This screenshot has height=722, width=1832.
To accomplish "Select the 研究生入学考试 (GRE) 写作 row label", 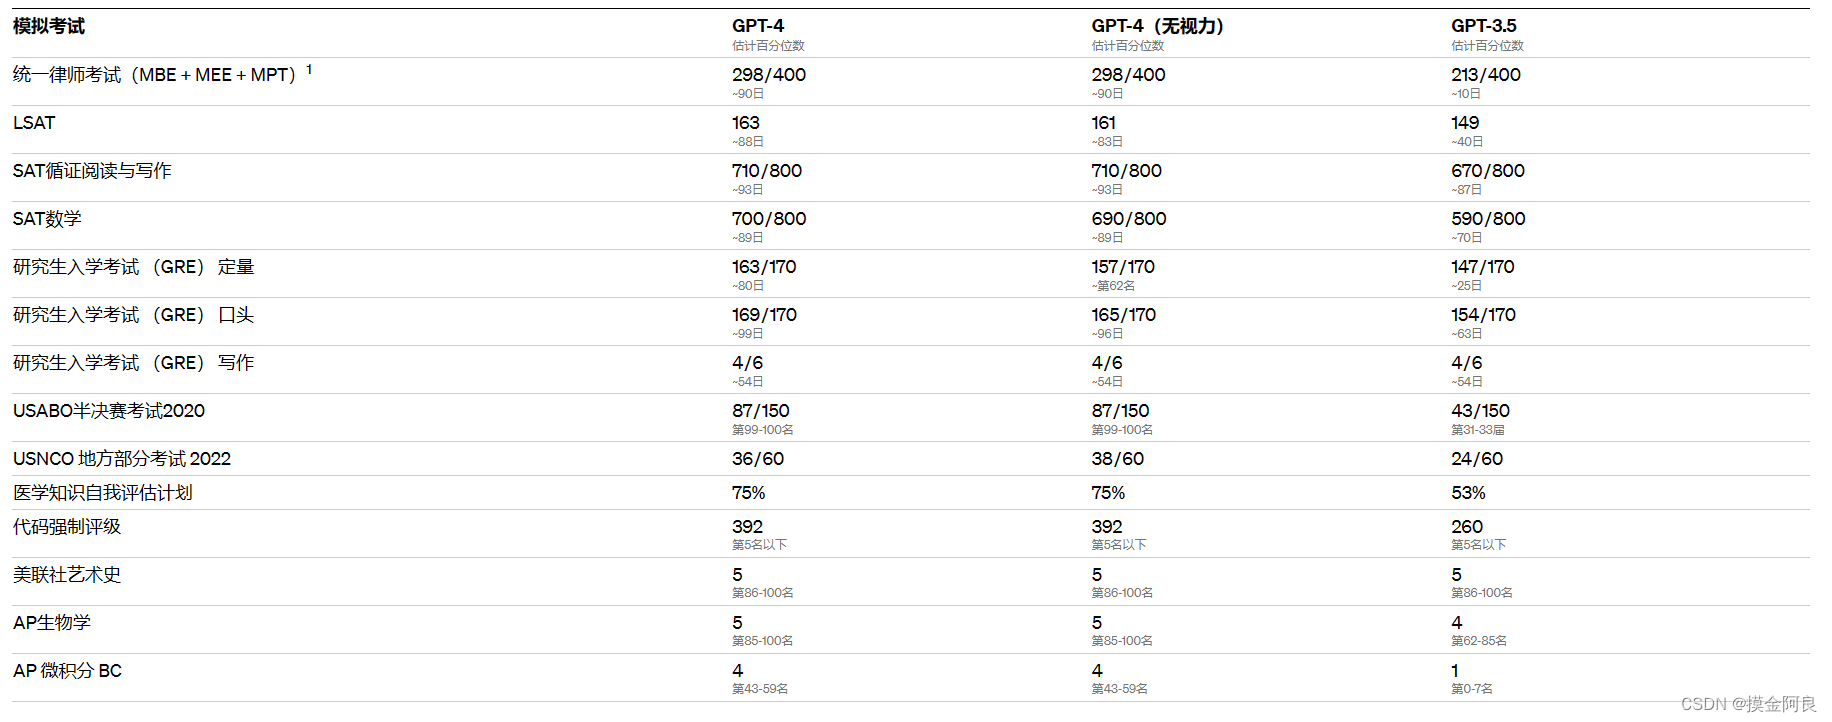I will [134, 363].
